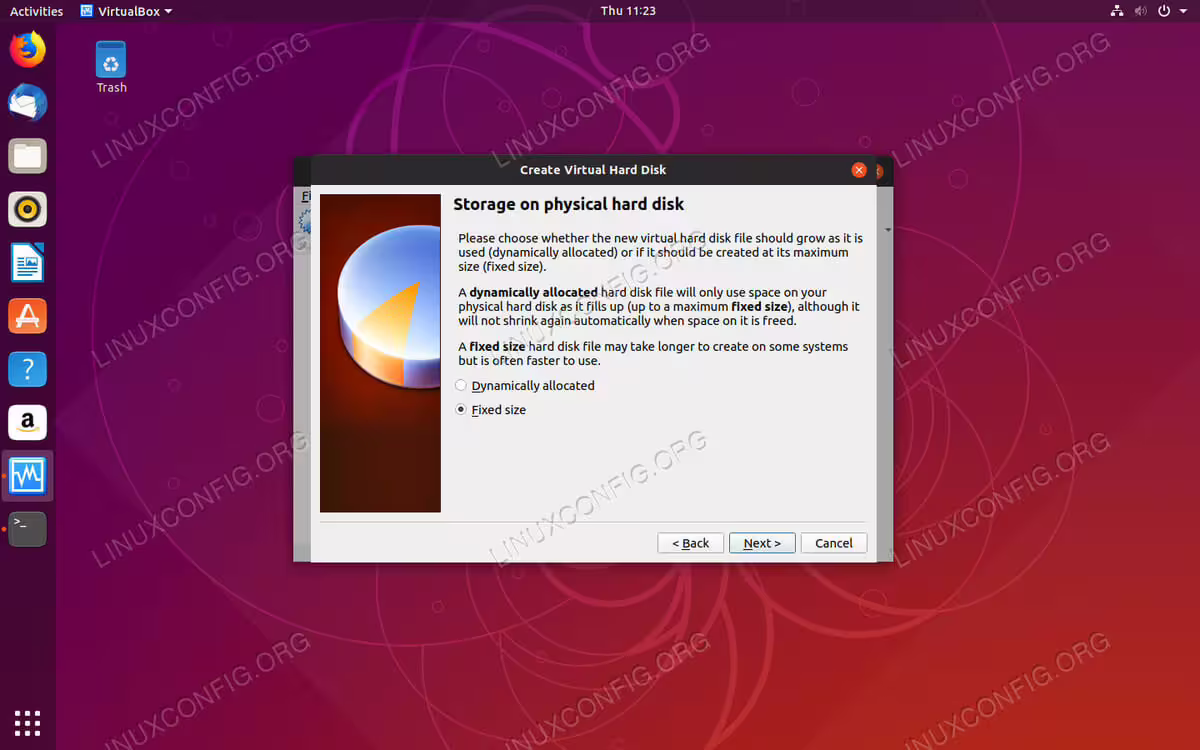Cancel the Create Virtual Hard Disk dialog

[834, 543]
